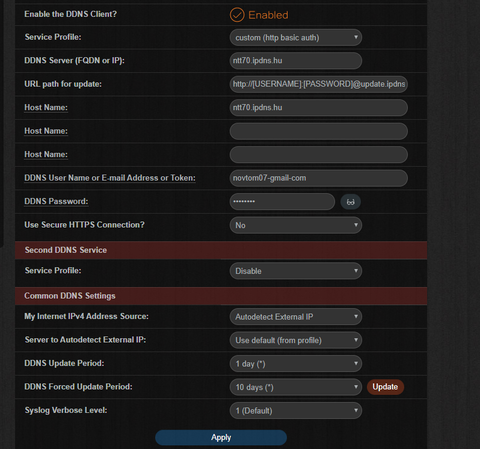Edit the first Host Name field ntt70.ipdns.hu
The image size is (480, 449).
[319, 108]
